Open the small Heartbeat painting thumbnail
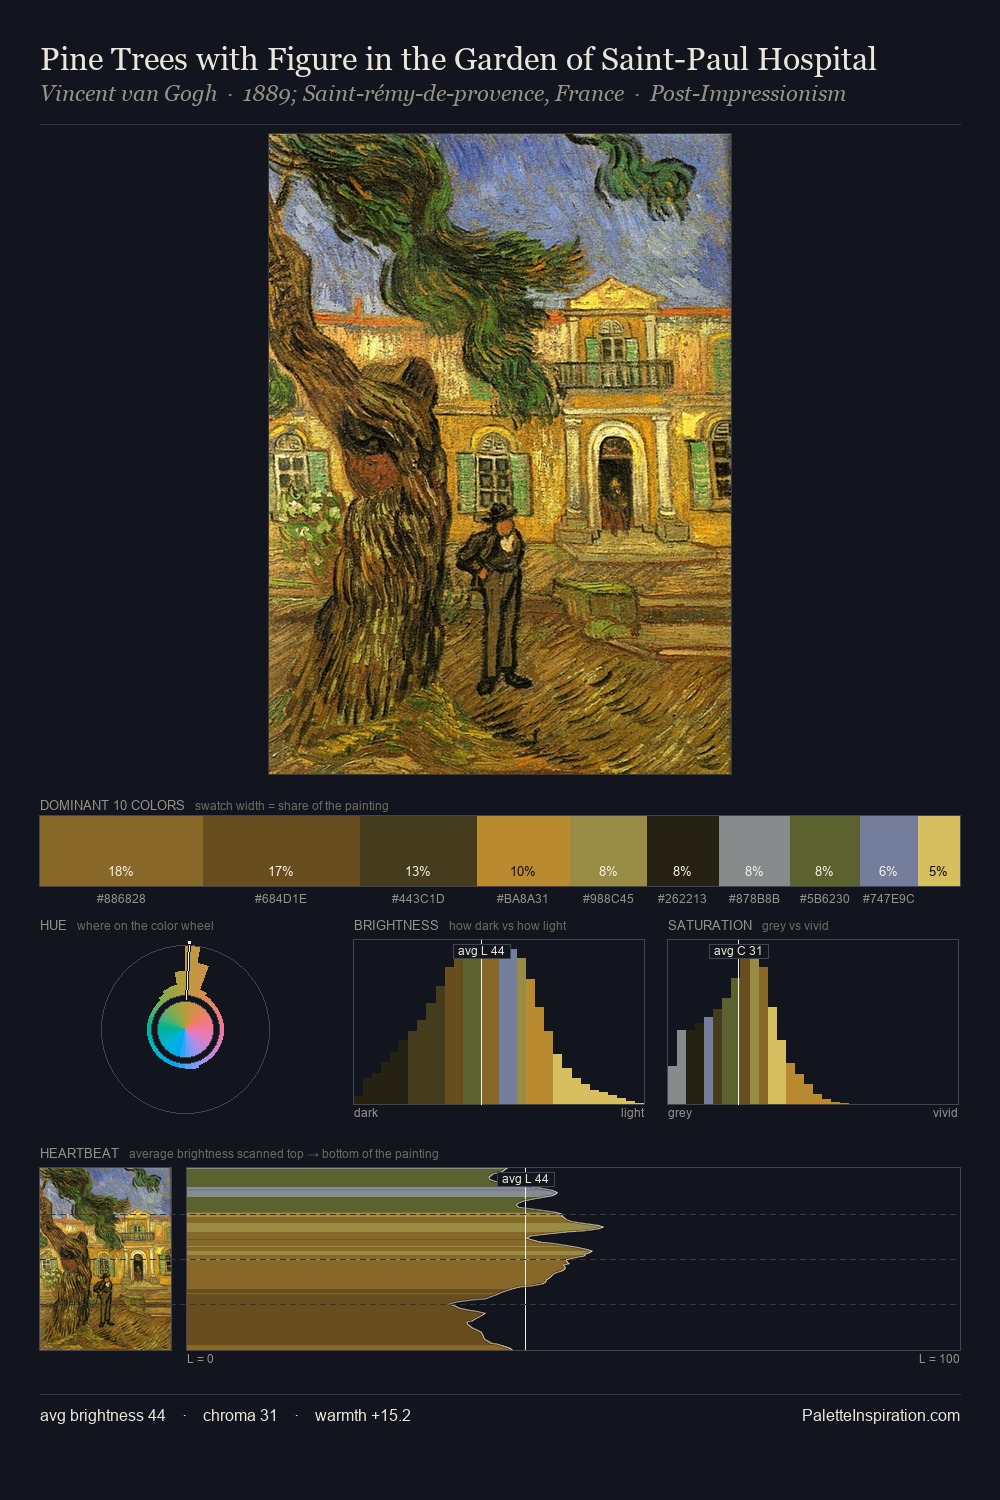This screenshot has width=1000, height=1500. pyautogui.click(x=105, y=1259)
